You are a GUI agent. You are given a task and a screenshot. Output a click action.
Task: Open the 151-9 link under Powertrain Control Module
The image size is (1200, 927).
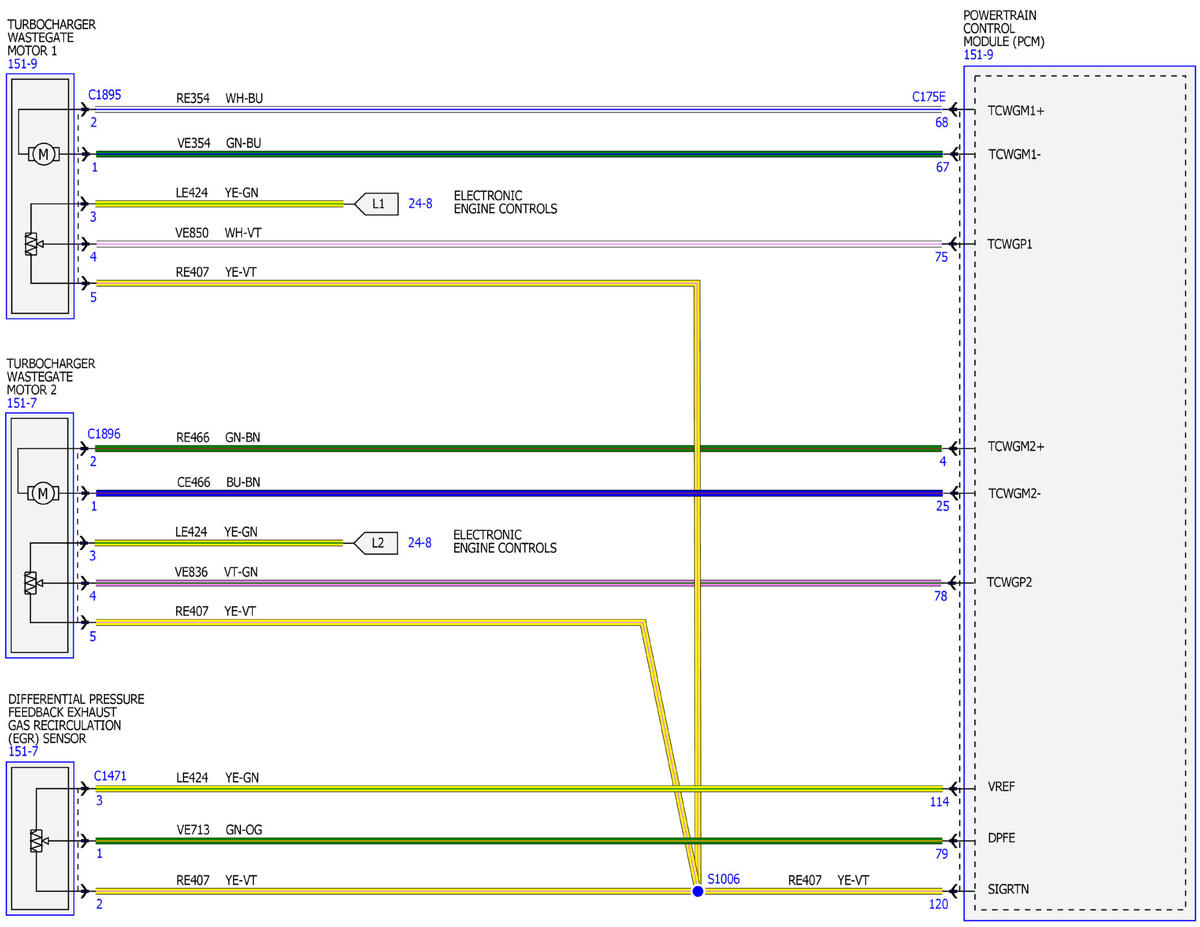tap(979, 55)
